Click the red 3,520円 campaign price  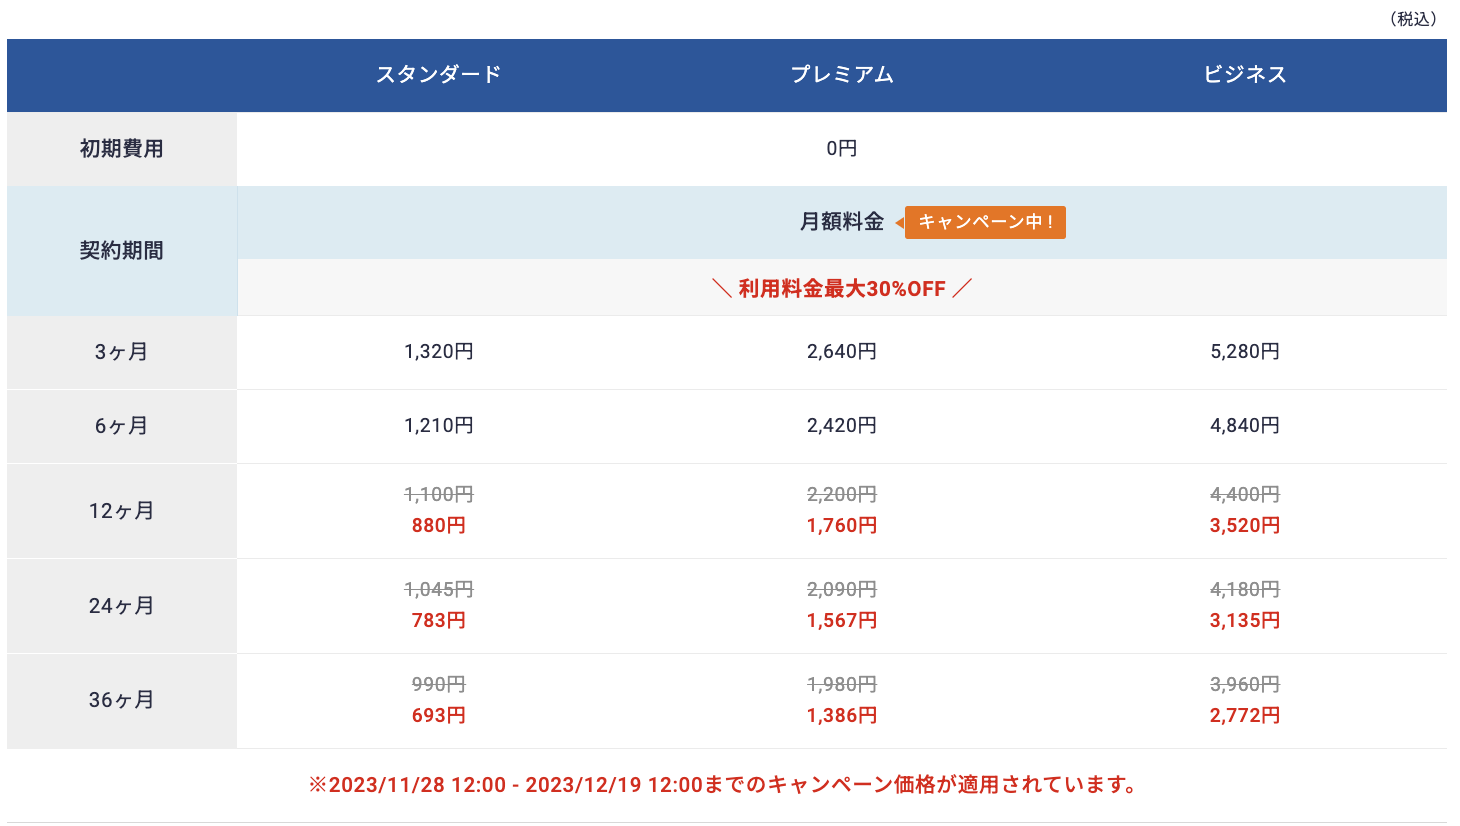tap(1245, 526)
